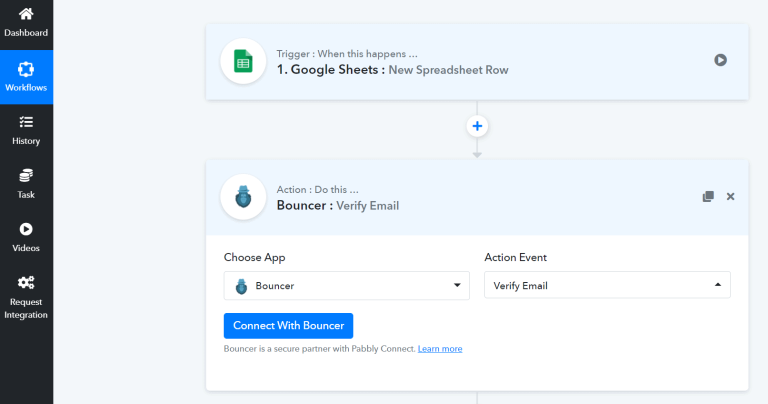768x404 pixels.
Task: Open the Learn more link
Action: (440, 349)
